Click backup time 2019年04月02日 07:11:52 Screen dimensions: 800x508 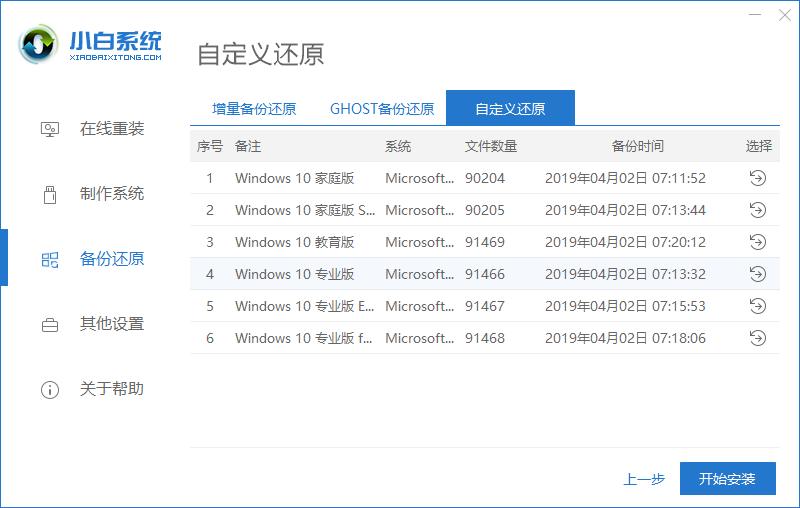pyautogui.click(x=626, y=178)
